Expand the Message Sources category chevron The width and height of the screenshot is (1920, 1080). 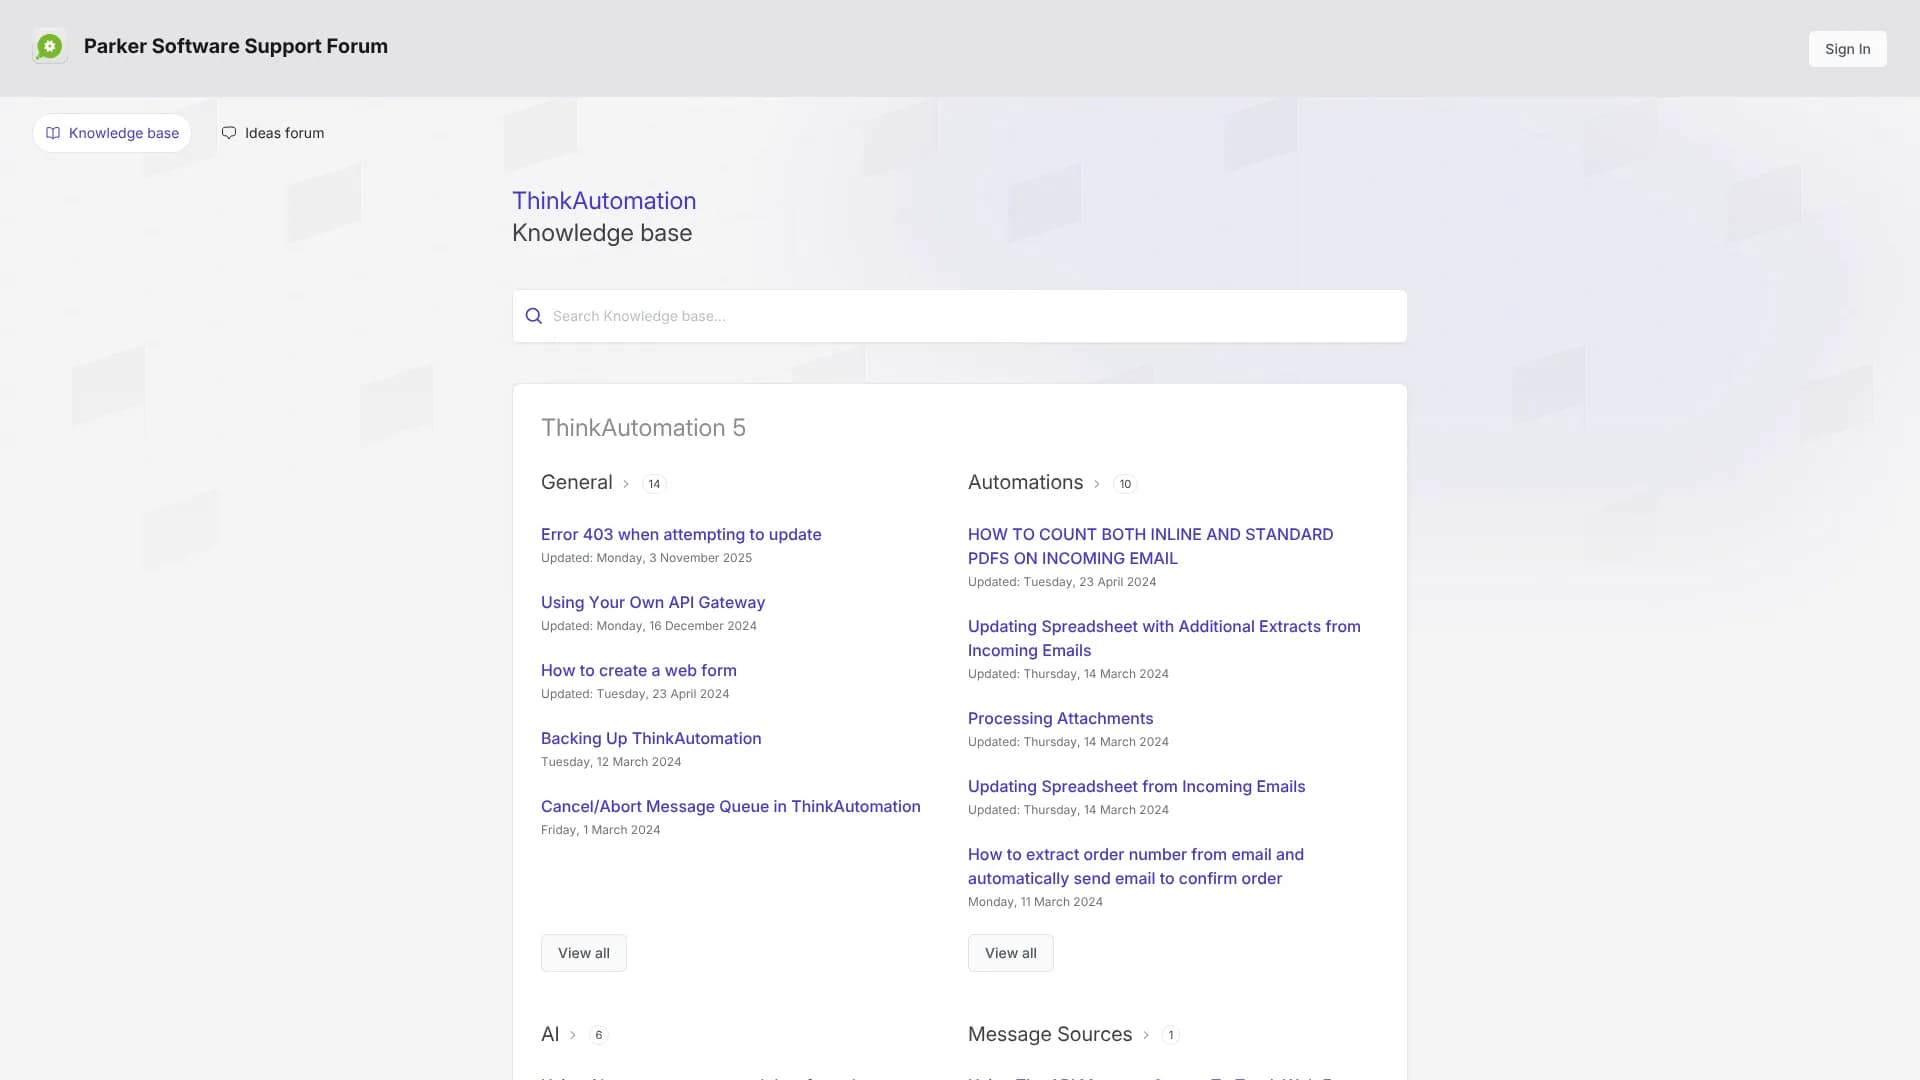pos(1144,1035)
